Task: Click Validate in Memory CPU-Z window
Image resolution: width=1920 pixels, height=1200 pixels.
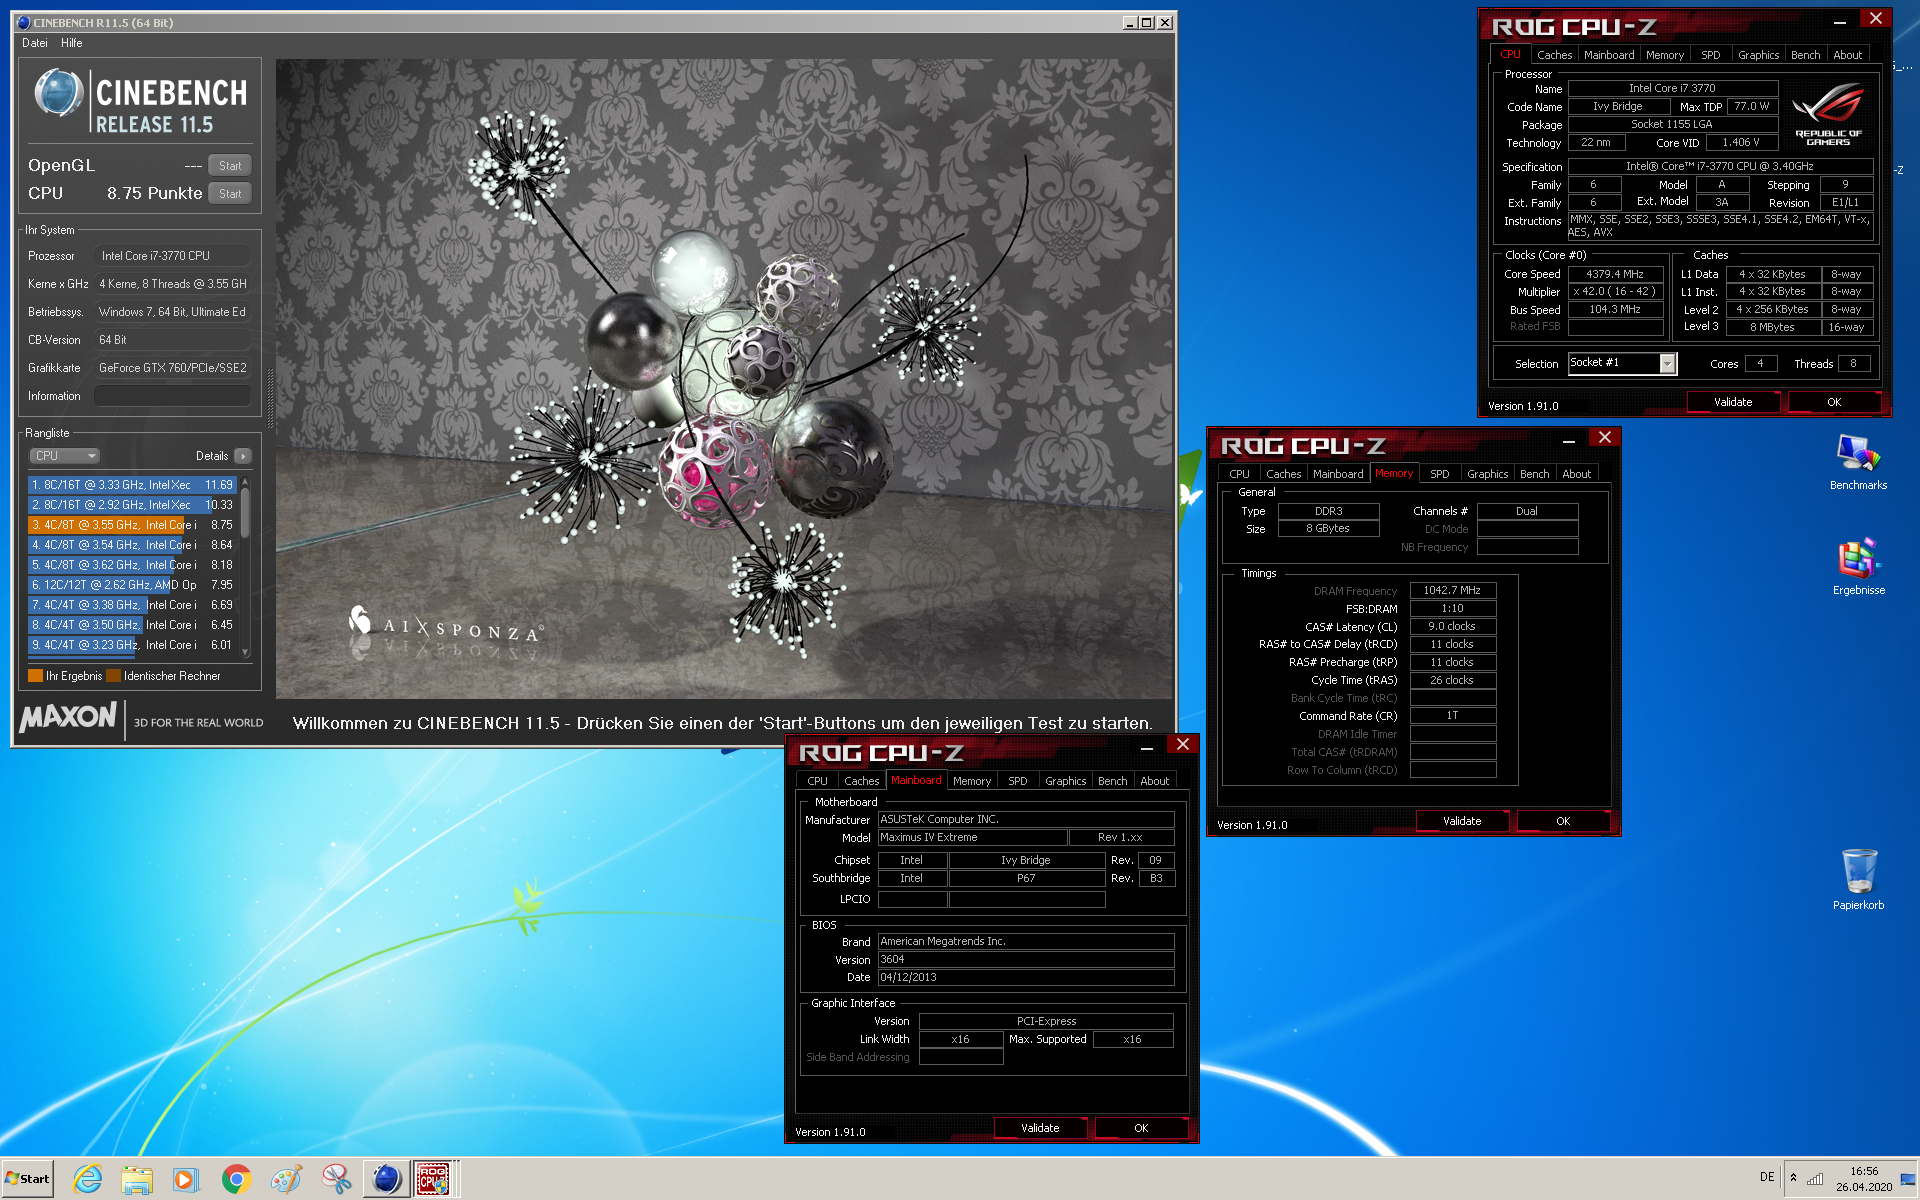Action: (1462, 821)
